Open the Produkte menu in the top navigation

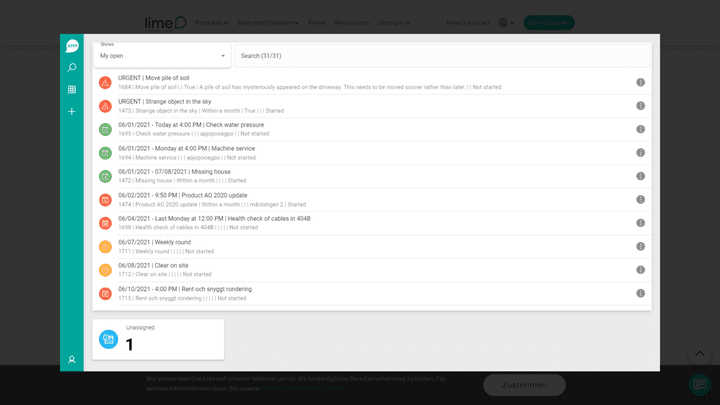[212, 22]
